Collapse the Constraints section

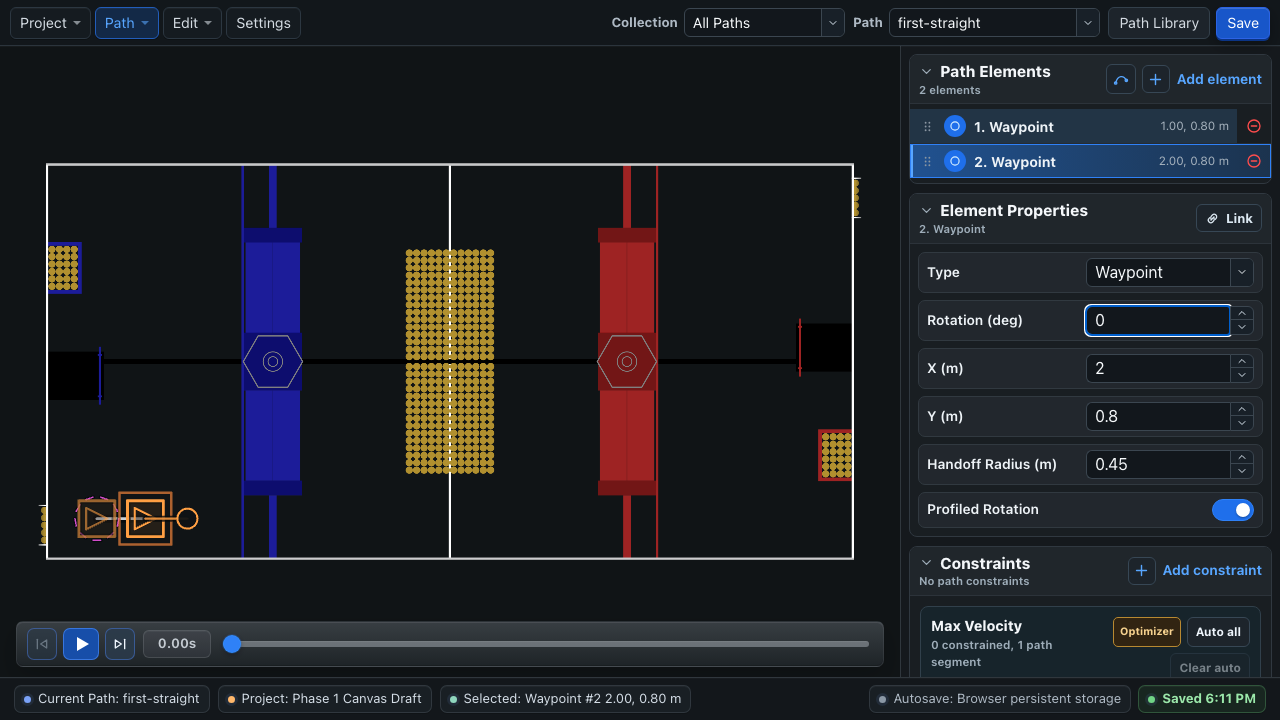(x=926, y=564)
